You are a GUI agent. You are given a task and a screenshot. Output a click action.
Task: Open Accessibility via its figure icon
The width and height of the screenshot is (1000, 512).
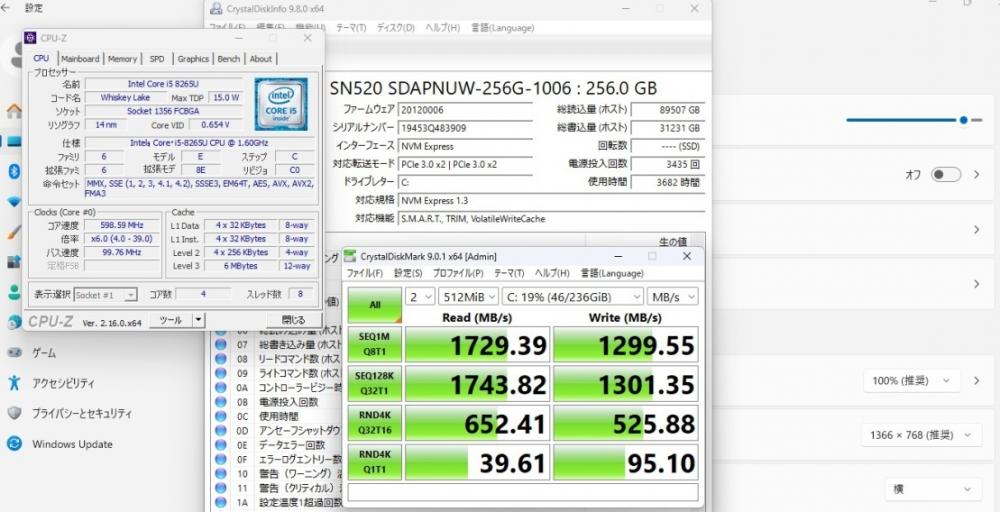[14, 383]
